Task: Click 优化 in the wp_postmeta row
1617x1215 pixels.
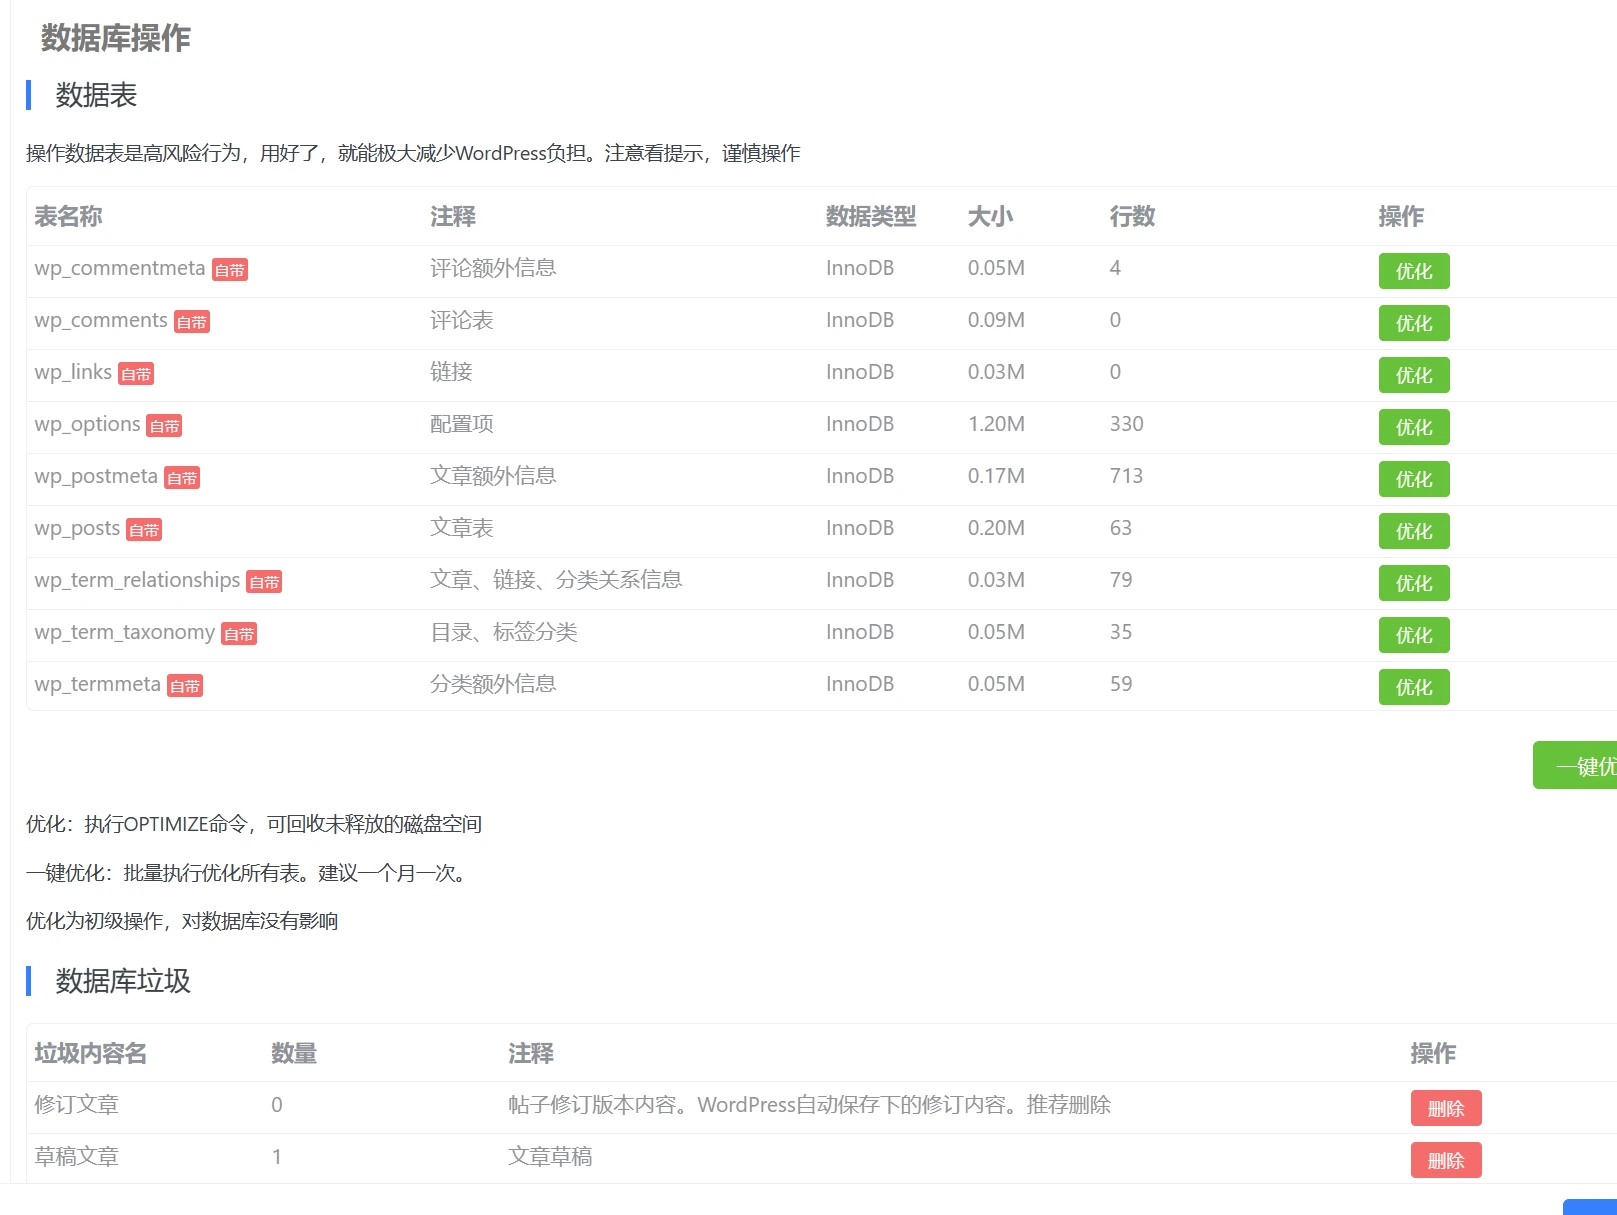Action: point(1413,479)
